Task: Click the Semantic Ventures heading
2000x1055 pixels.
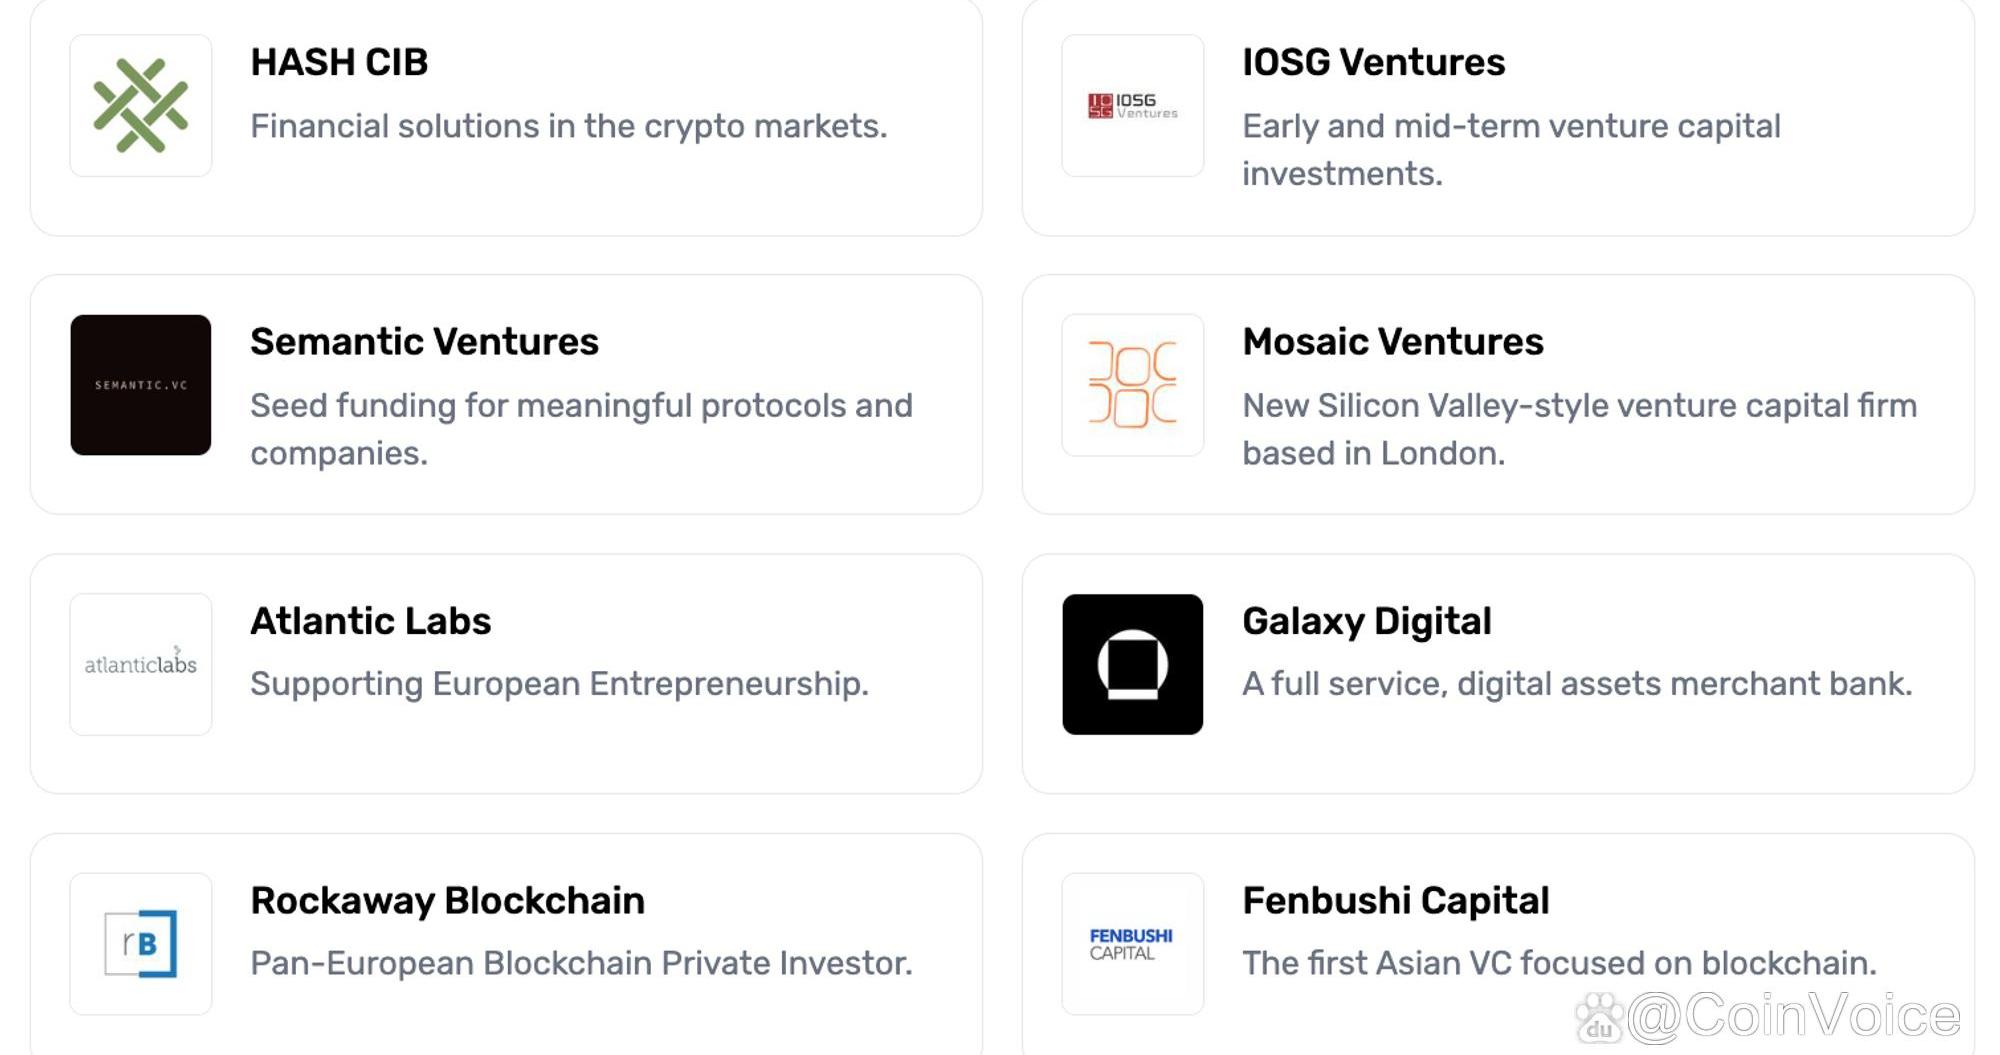Action: [x=424, y=341]
